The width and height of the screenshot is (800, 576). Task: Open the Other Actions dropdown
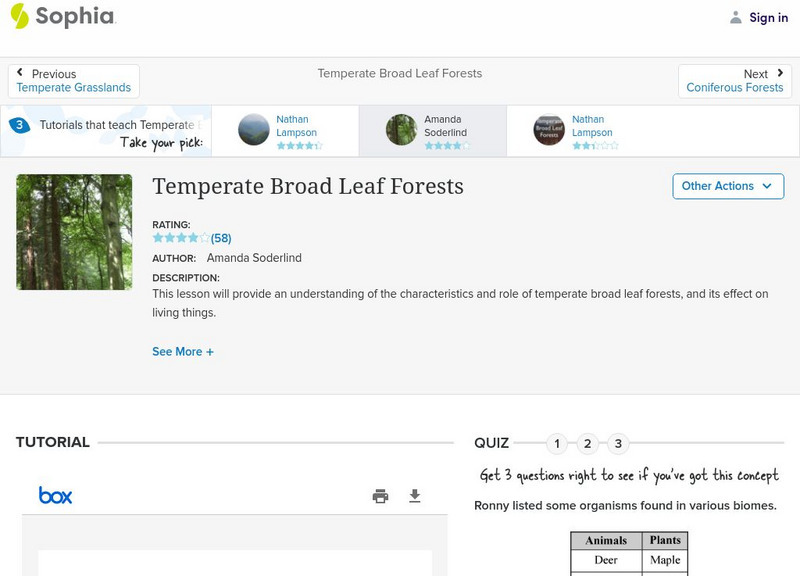point(727,186)
